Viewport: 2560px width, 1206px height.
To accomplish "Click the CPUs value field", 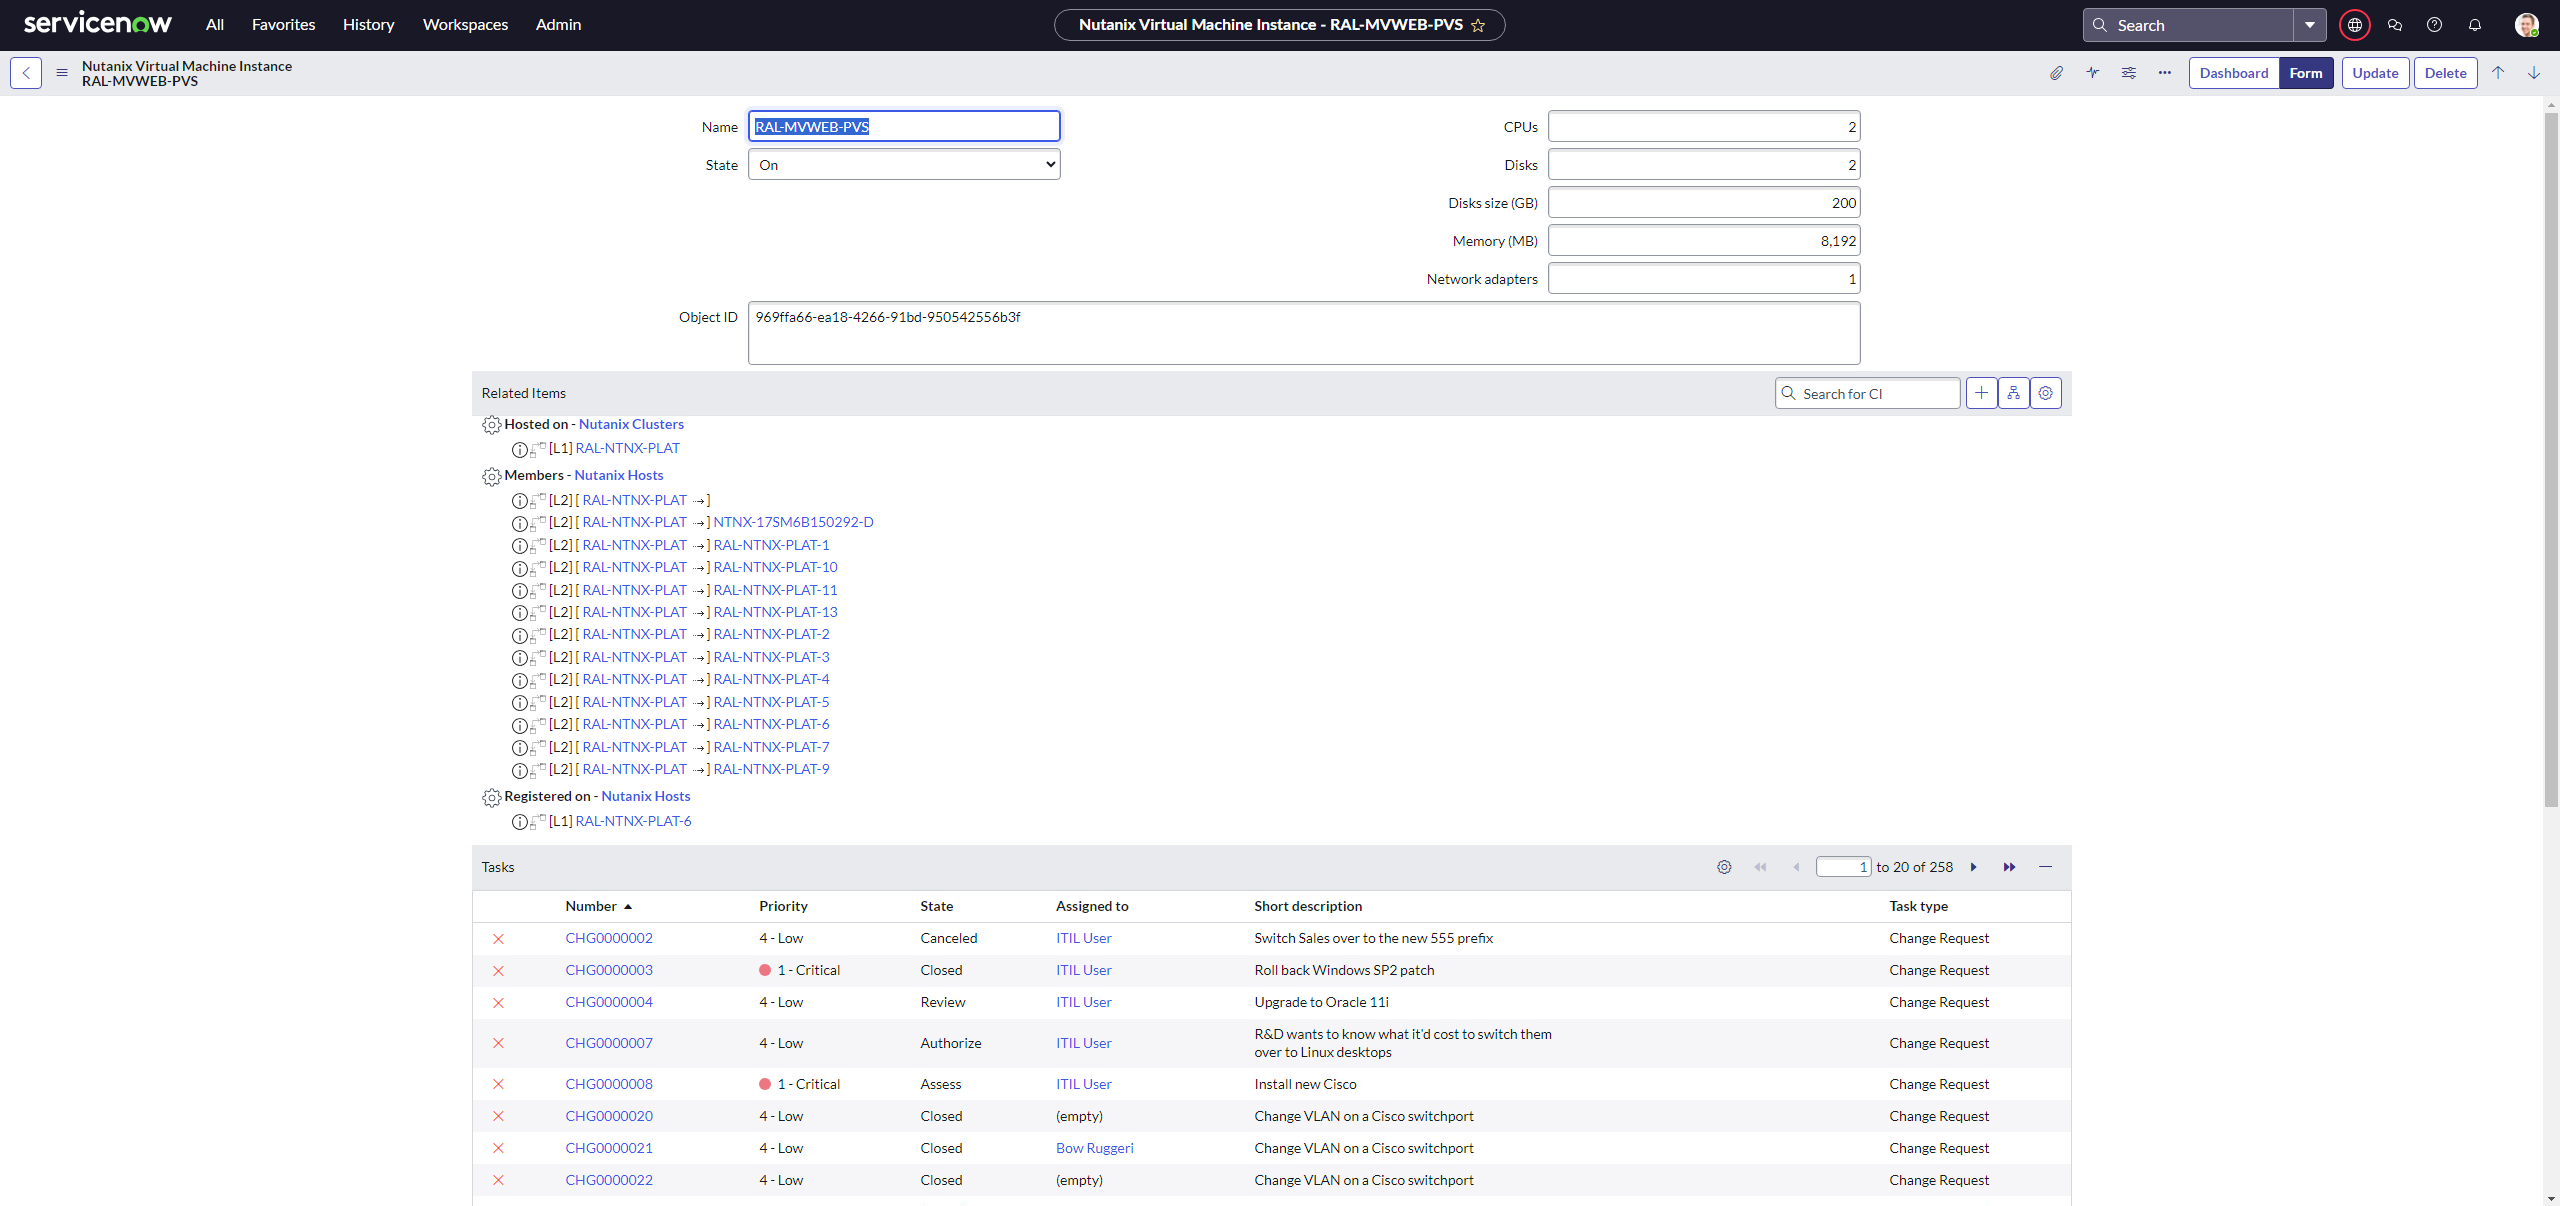I will coord(1704,127).
